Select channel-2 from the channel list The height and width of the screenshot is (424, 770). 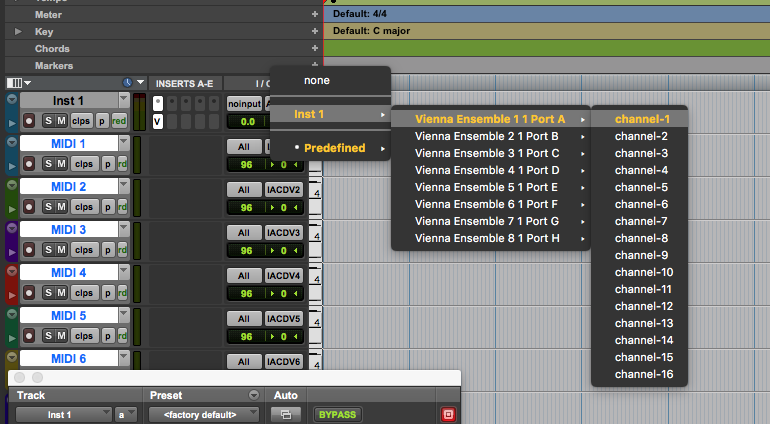click(639, 136)
